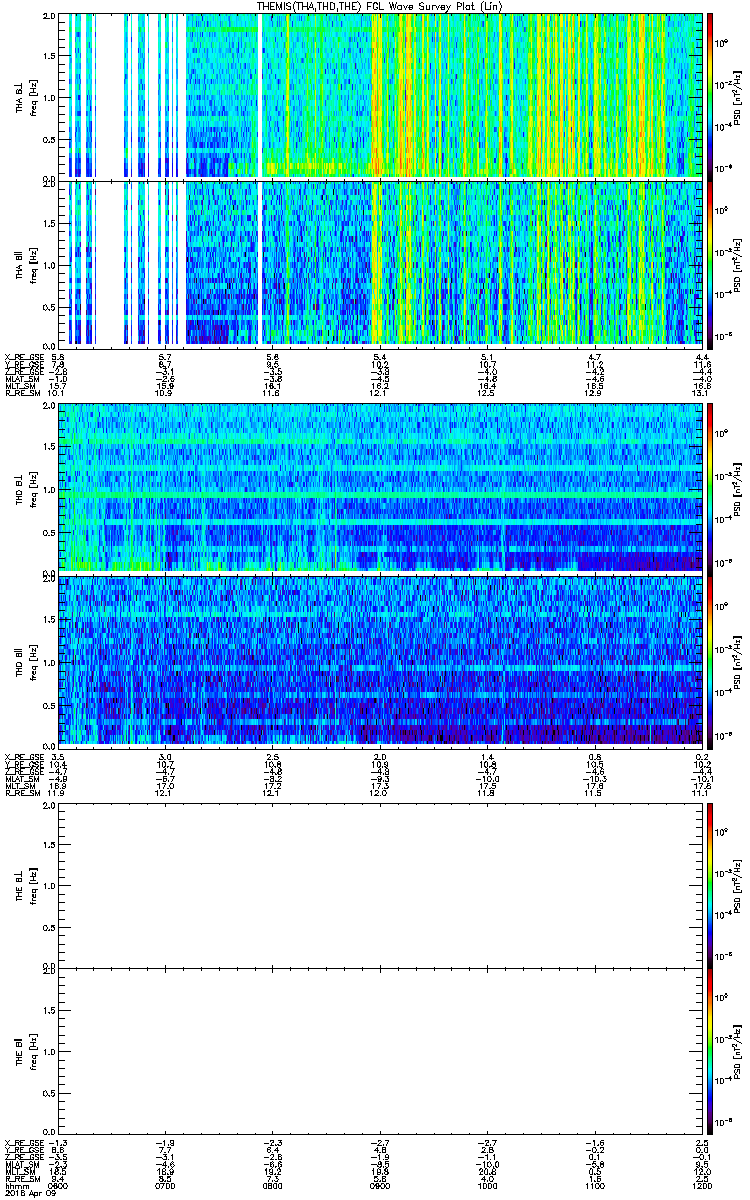
Task: Click the 0800 time tick label
Action: (272, 1185)
